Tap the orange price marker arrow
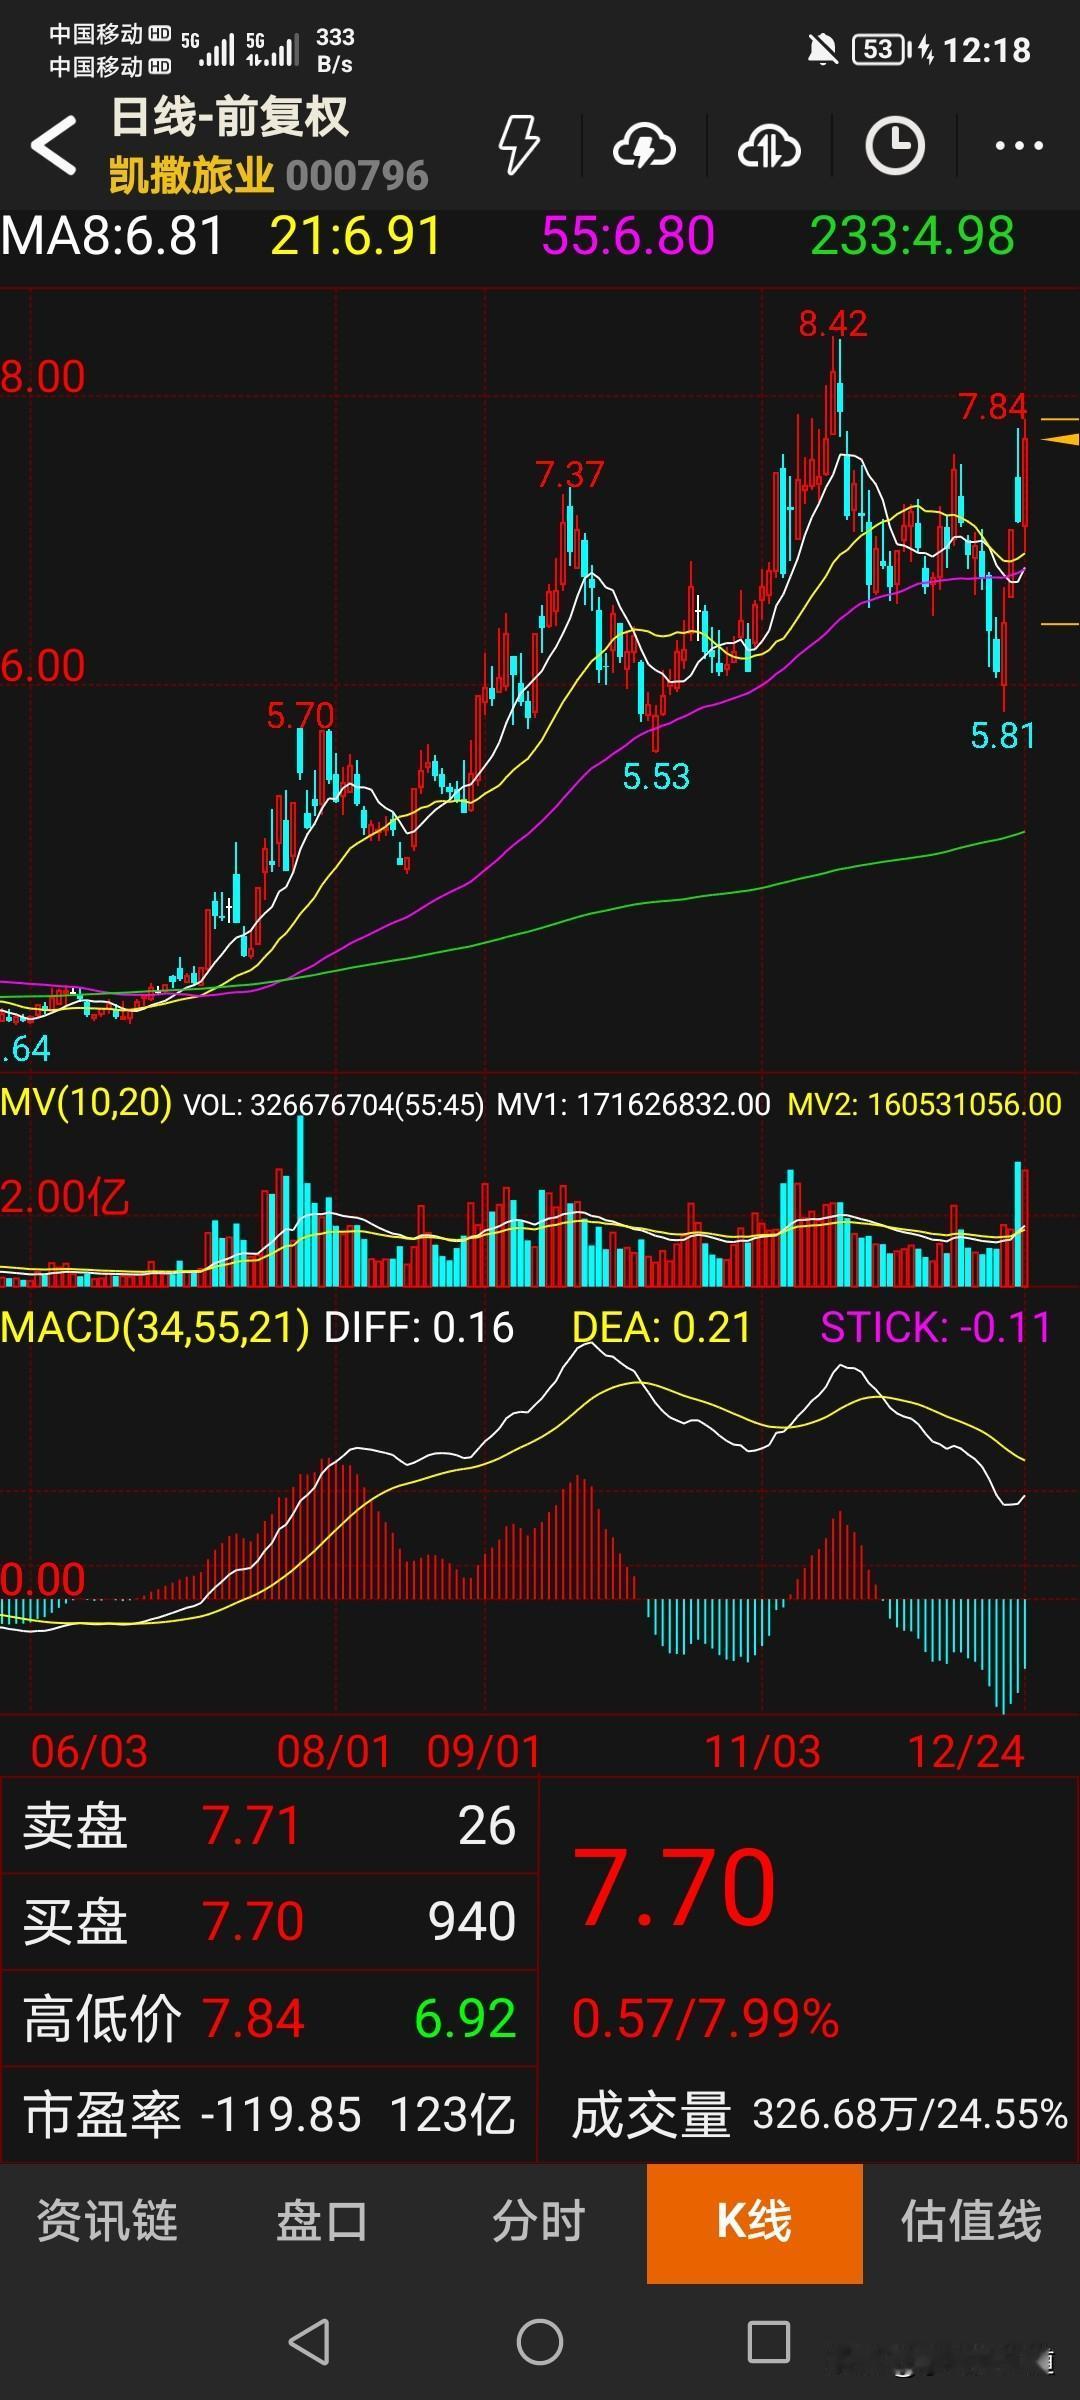The width and height of the screenshot is (1080, 2400). pyautogui.click(x=1060, y=439)
